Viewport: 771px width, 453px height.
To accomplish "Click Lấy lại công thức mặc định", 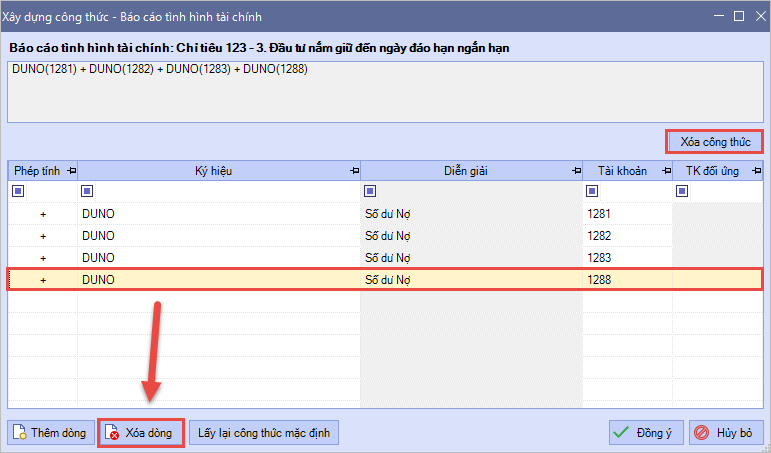I will (x=265, y=433).
